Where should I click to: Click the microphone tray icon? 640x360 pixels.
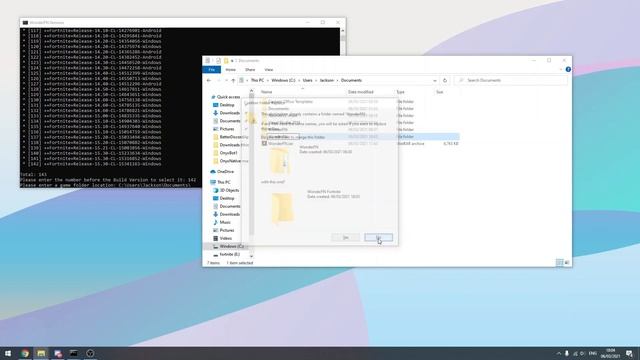(x=567, y=353)
